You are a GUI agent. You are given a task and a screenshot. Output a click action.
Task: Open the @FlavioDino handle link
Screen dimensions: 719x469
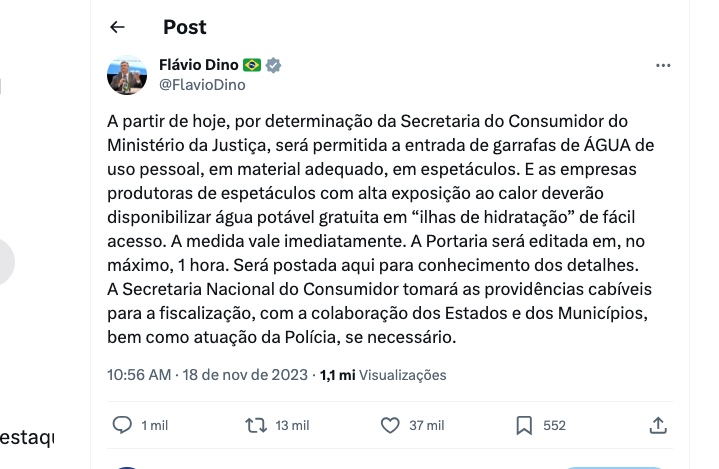coord(202,85)
